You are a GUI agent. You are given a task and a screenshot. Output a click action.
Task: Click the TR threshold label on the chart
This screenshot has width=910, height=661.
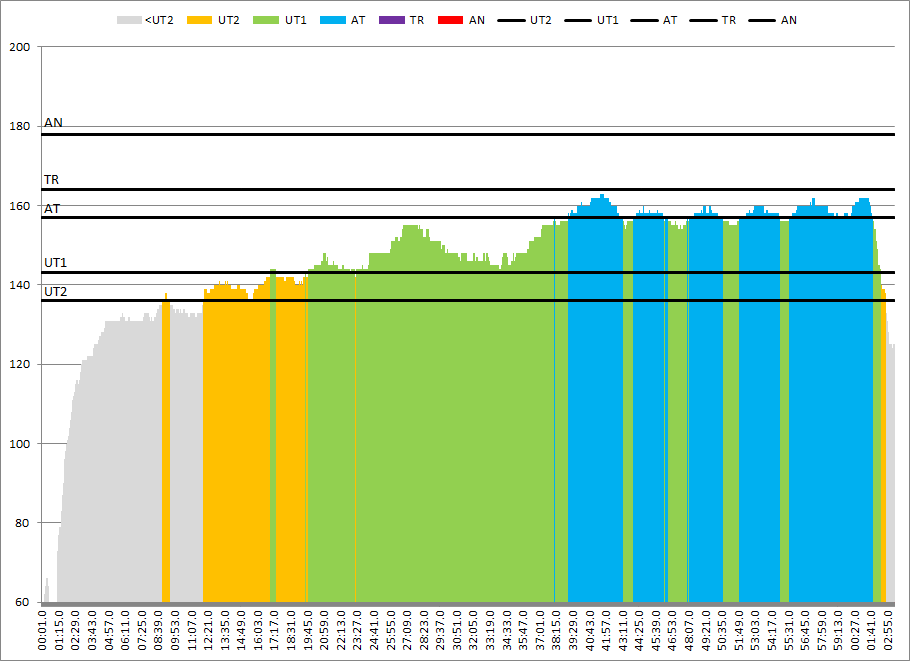pos(51,180)
